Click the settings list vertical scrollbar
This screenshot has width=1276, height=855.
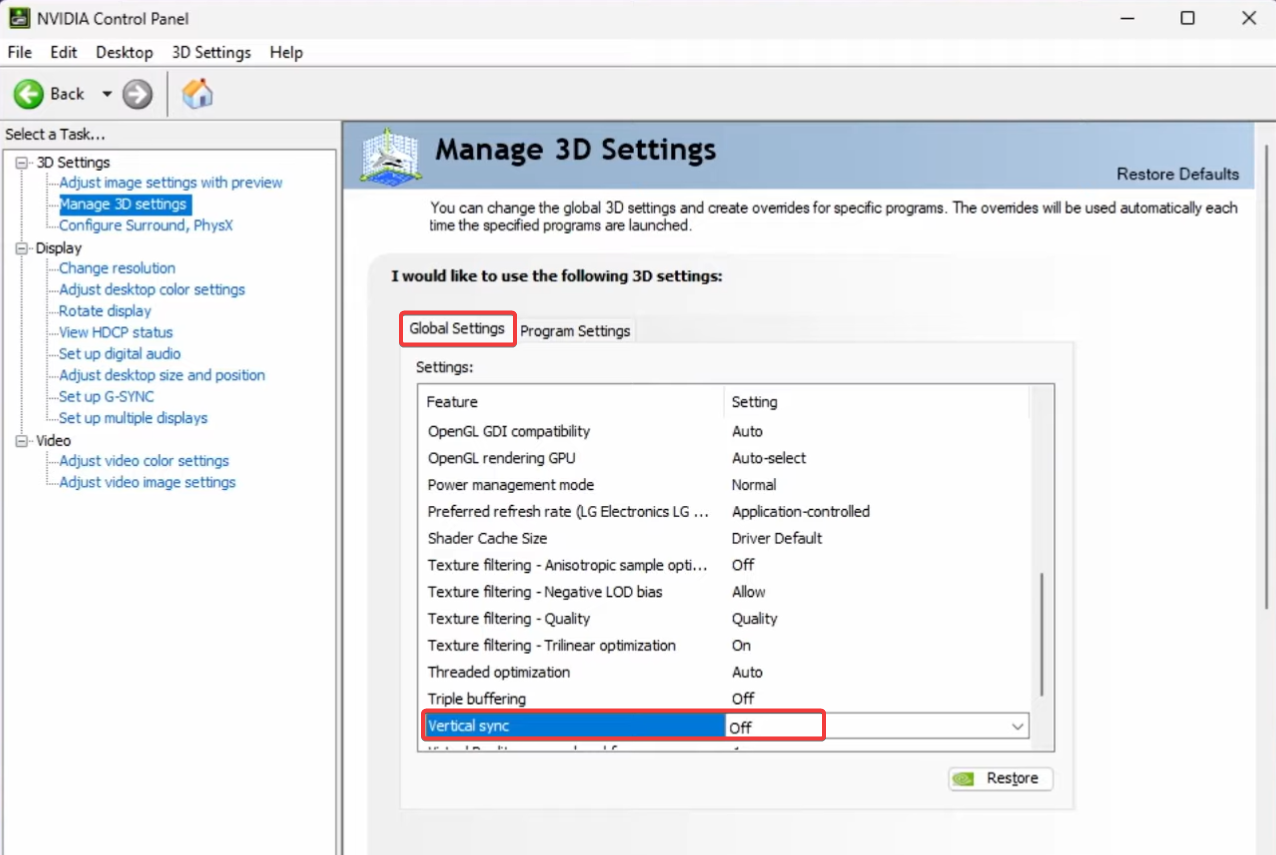pyautogui.click(x=1041, y=634)
